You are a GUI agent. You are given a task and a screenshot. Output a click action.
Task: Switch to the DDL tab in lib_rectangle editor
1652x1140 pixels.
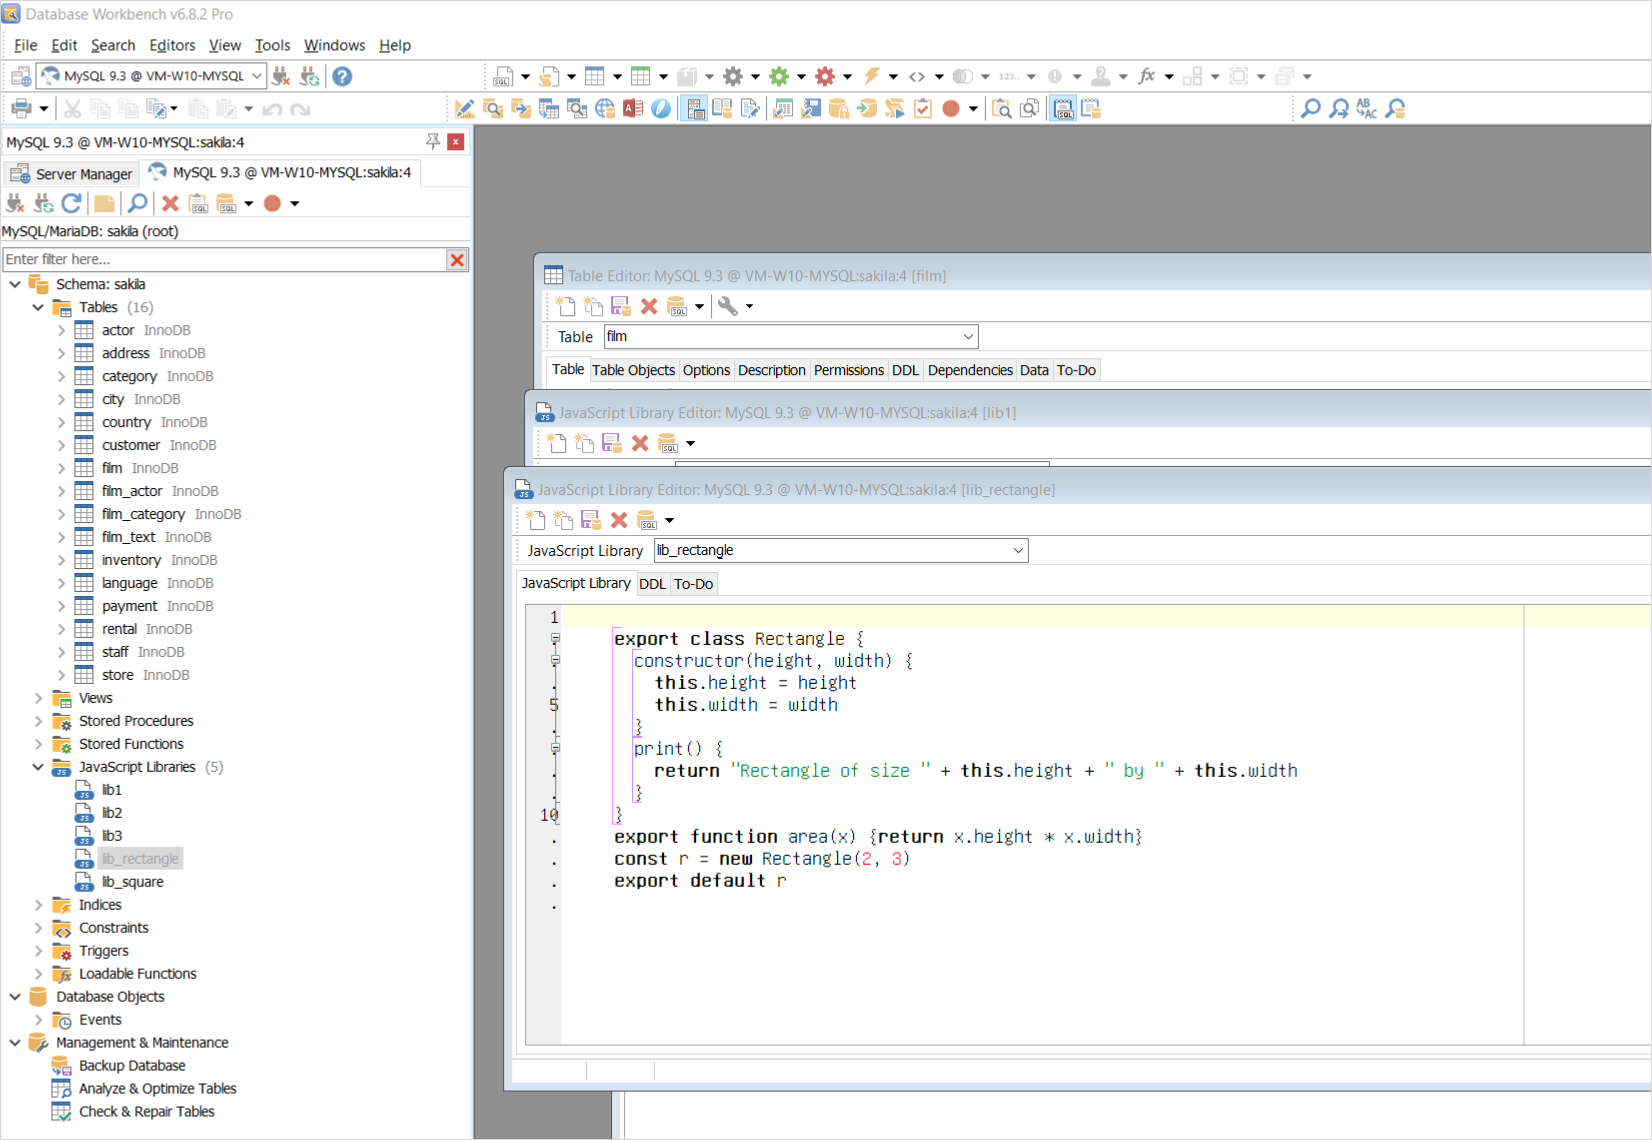tap(652, 584)
